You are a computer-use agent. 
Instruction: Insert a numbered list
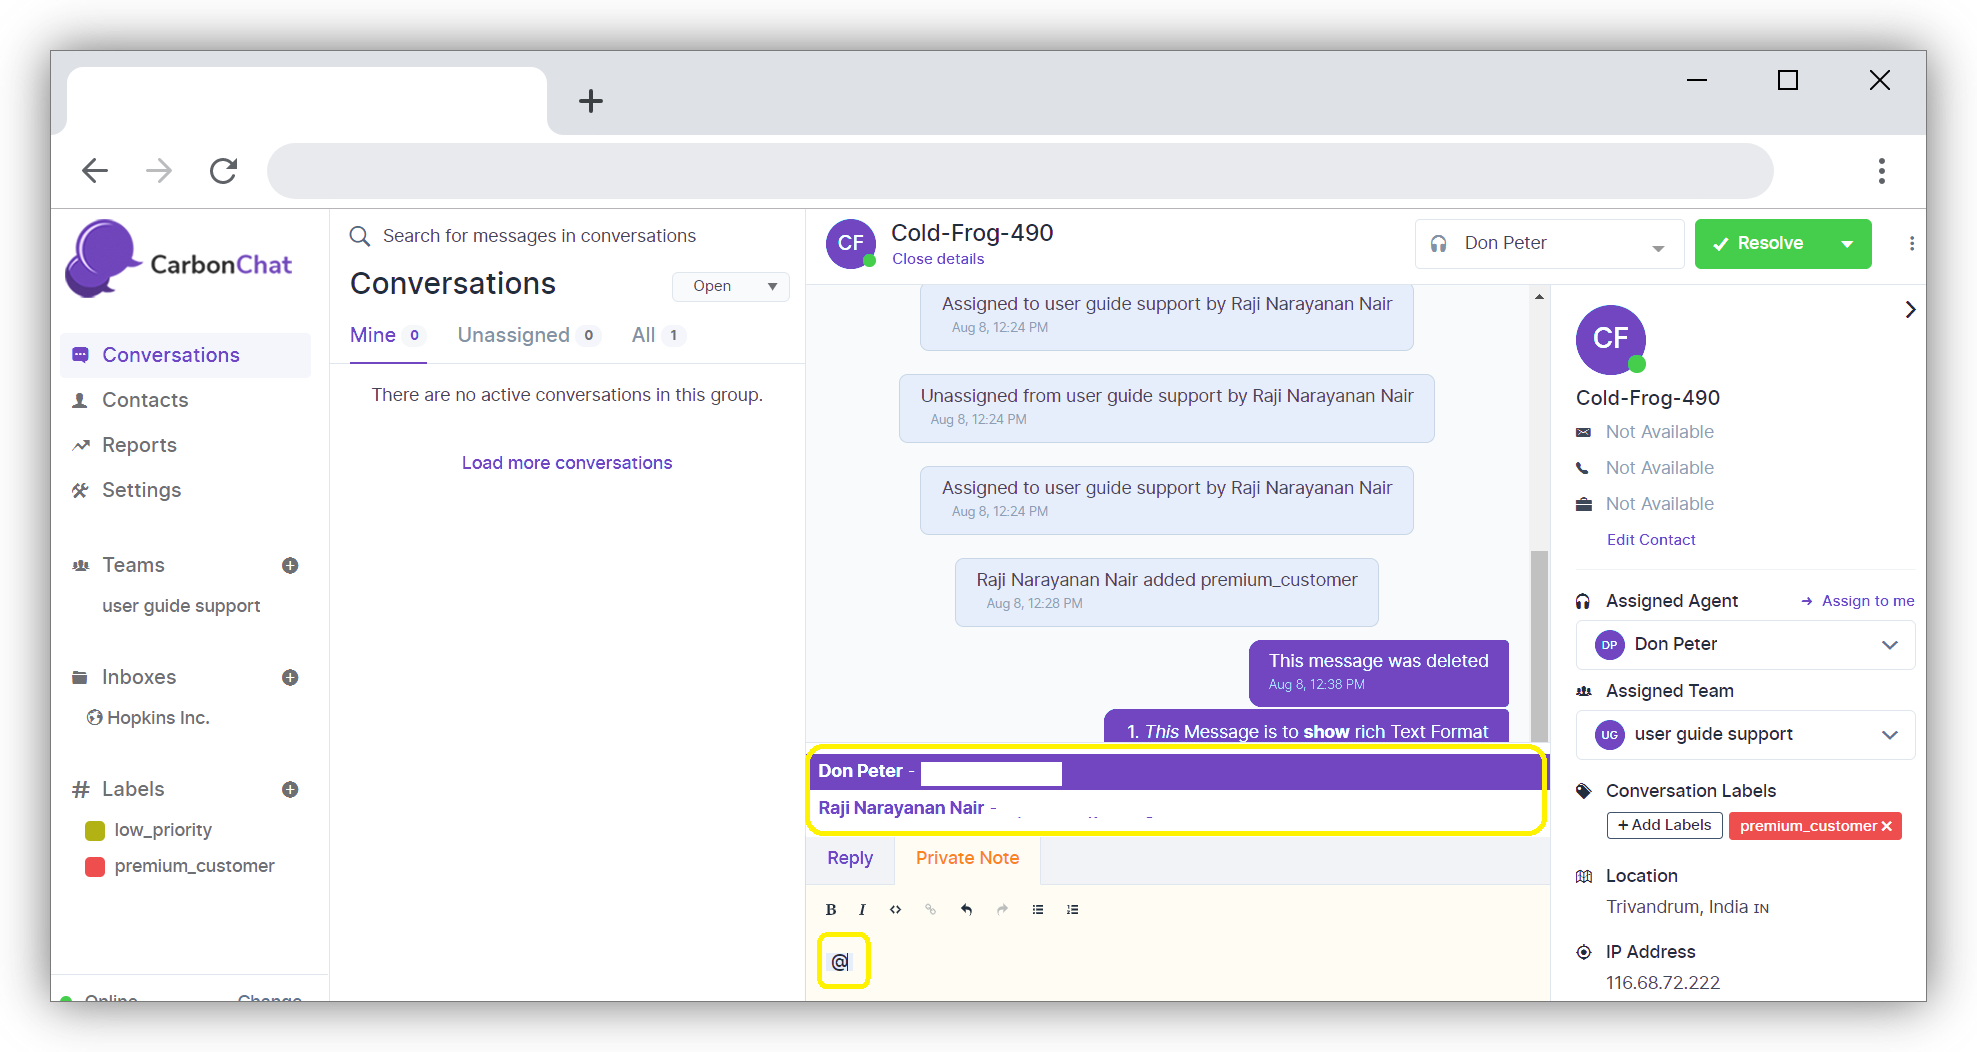tap(1072, 909)
